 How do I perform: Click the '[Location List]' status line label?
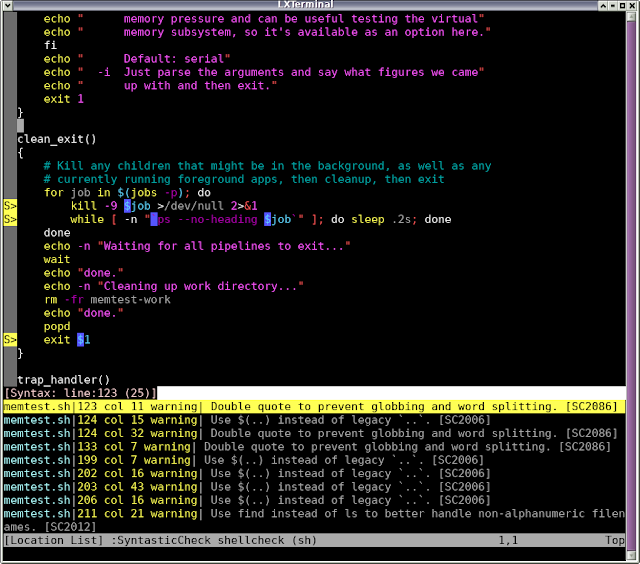(x=53, y=540)
